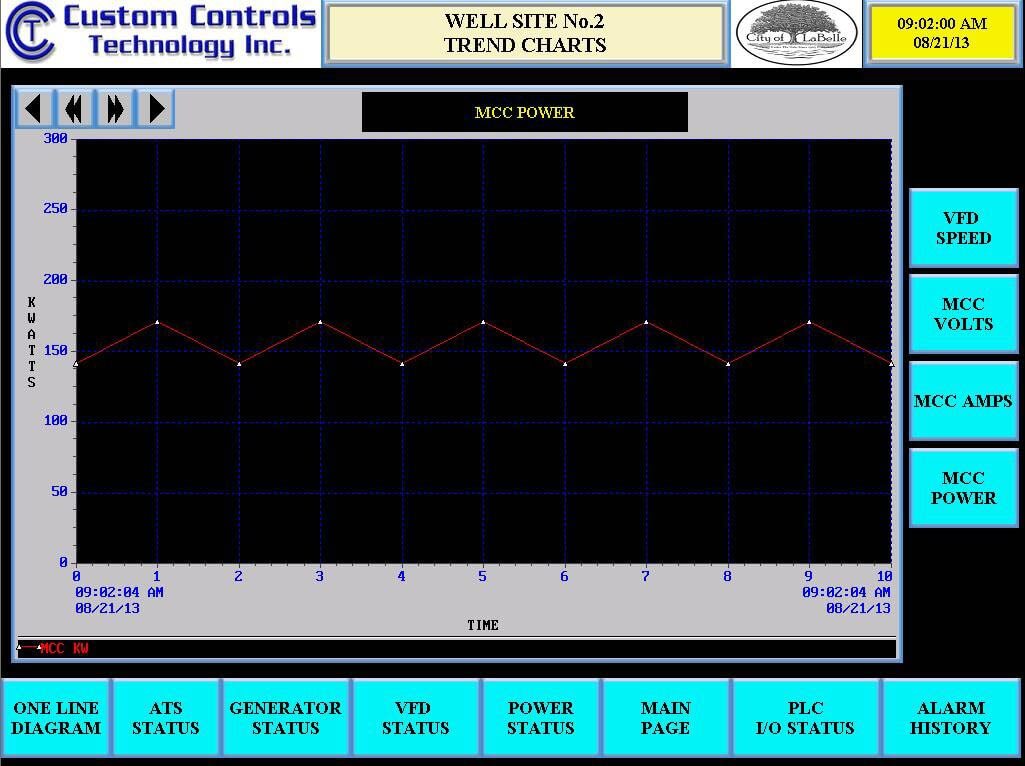Go to the ATS Status page
This screenshot has width=1025, height=766.
click(166, 718)
